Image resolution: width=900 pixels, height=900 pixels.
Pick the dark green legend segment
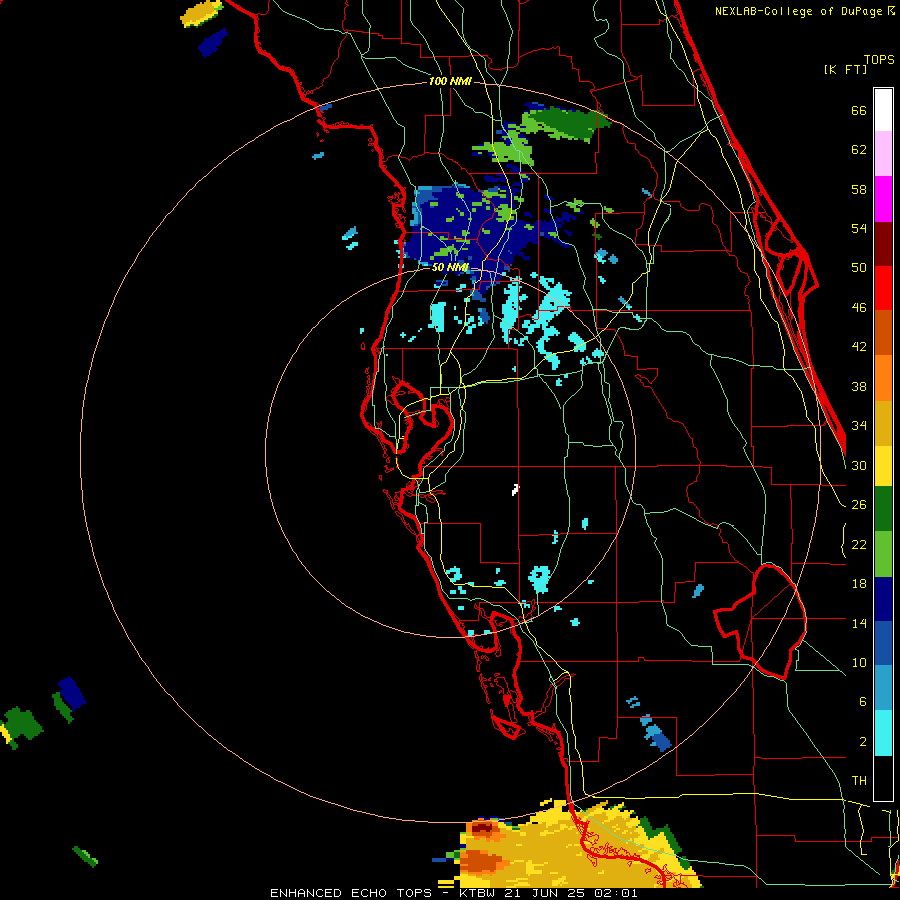tap(883, 509)
